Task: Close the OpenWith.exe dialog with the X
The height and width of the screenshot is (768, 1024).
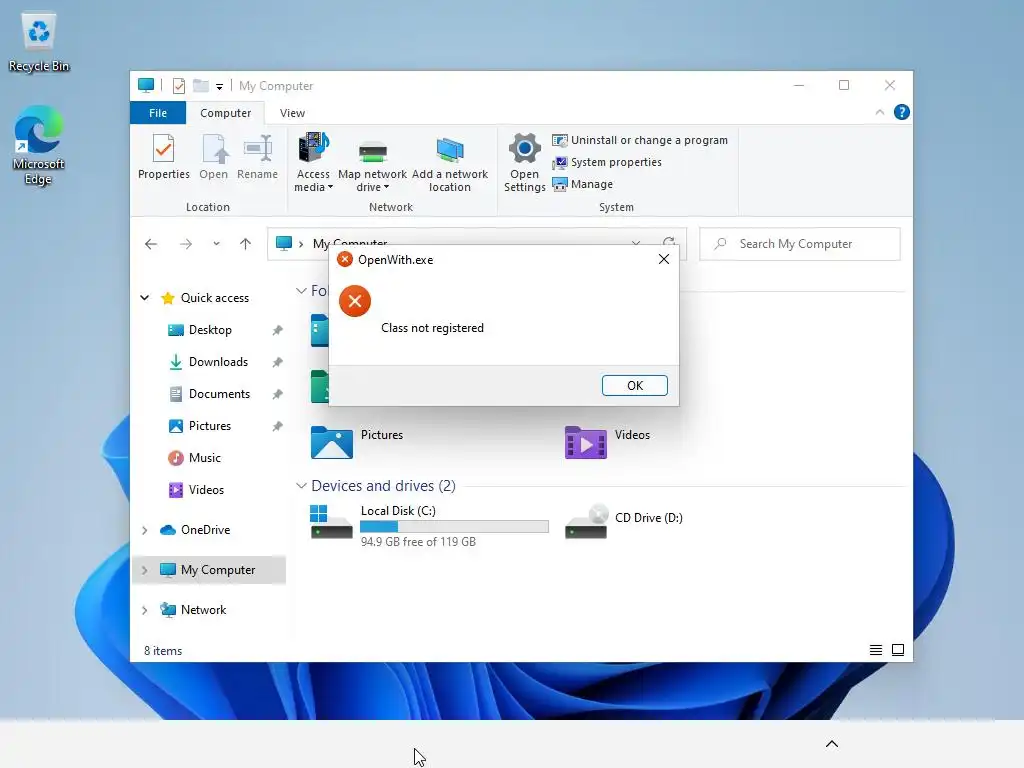Action: [664, 259]
